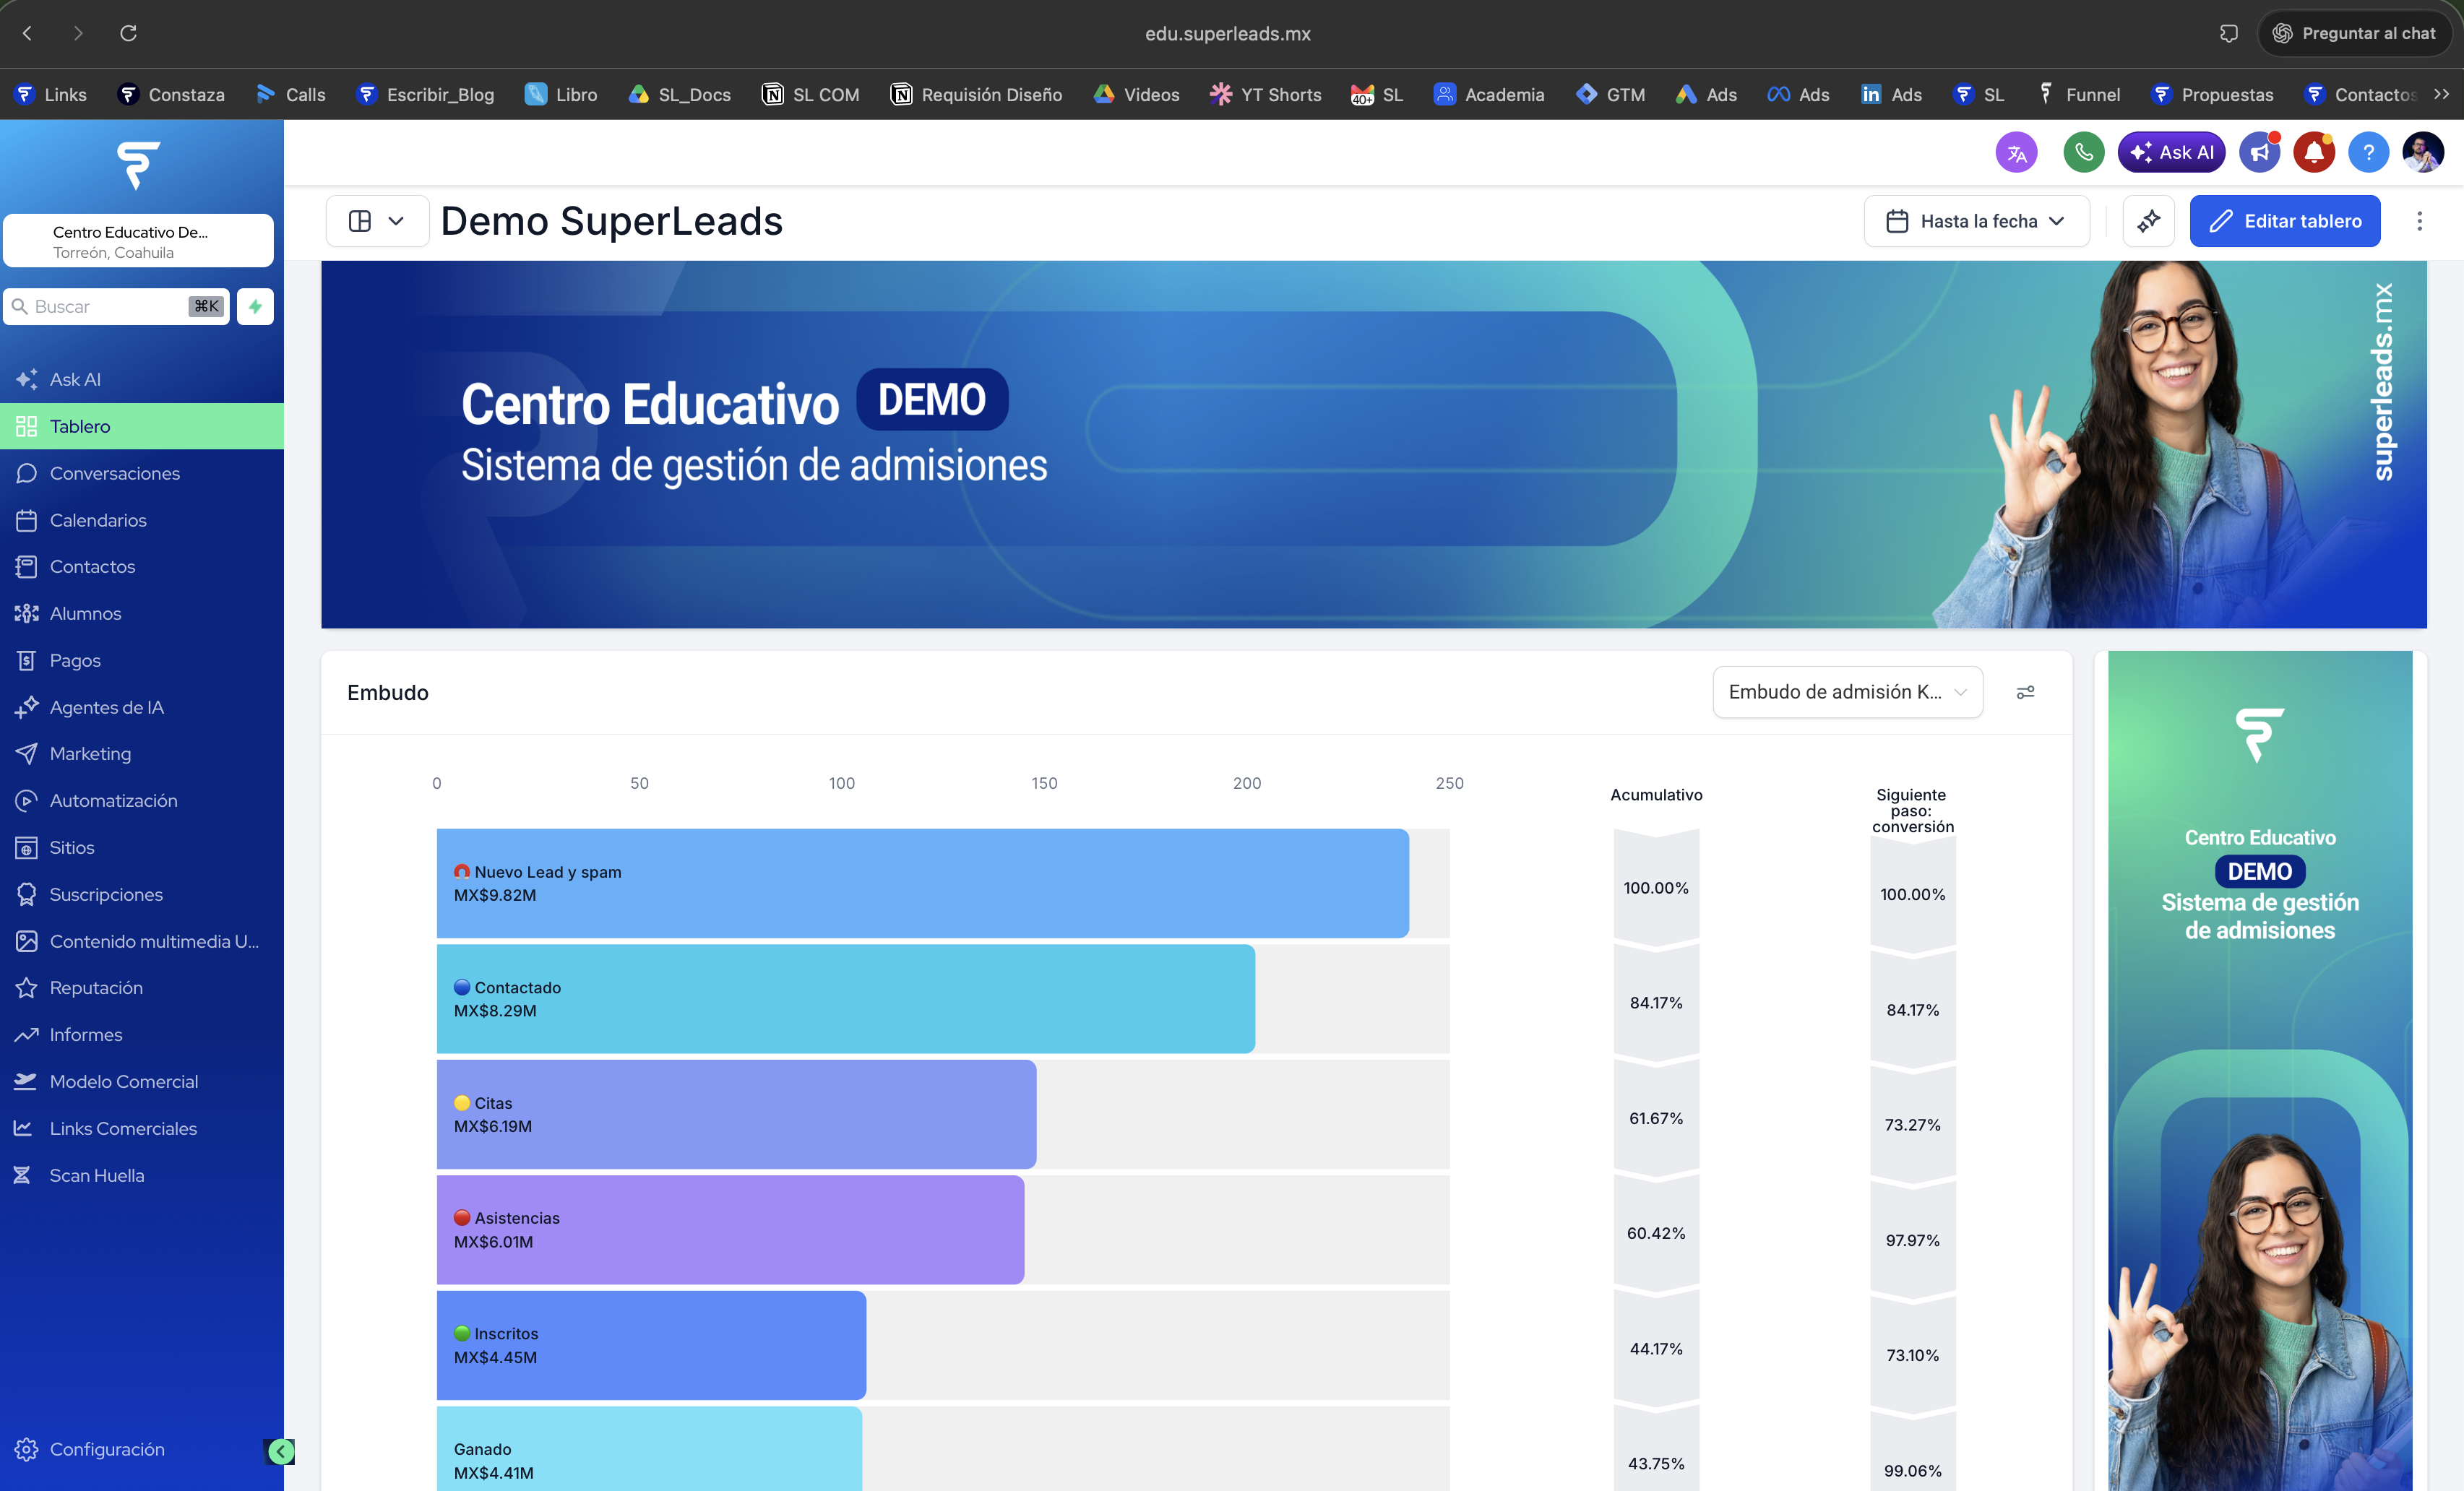Screen dimensions: 2464x1491
Task: Open the red notifications bell
Action: pyautogui.click(x=2313, y=152)
